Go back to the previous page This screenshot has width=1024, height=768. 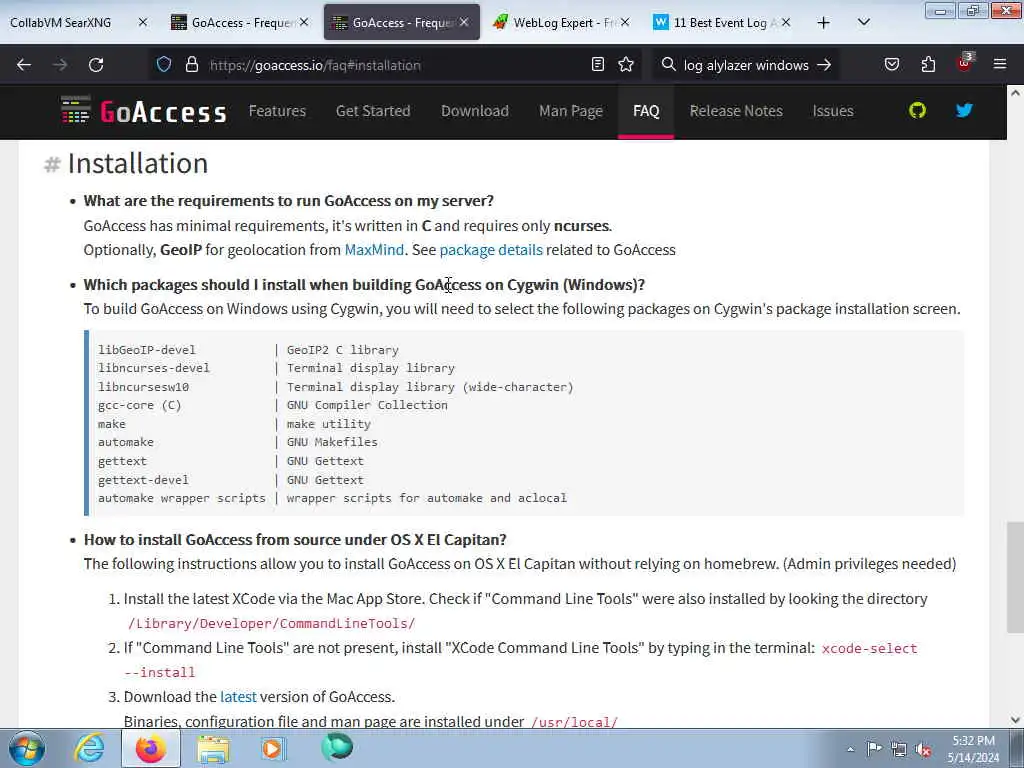click(24, 65)
